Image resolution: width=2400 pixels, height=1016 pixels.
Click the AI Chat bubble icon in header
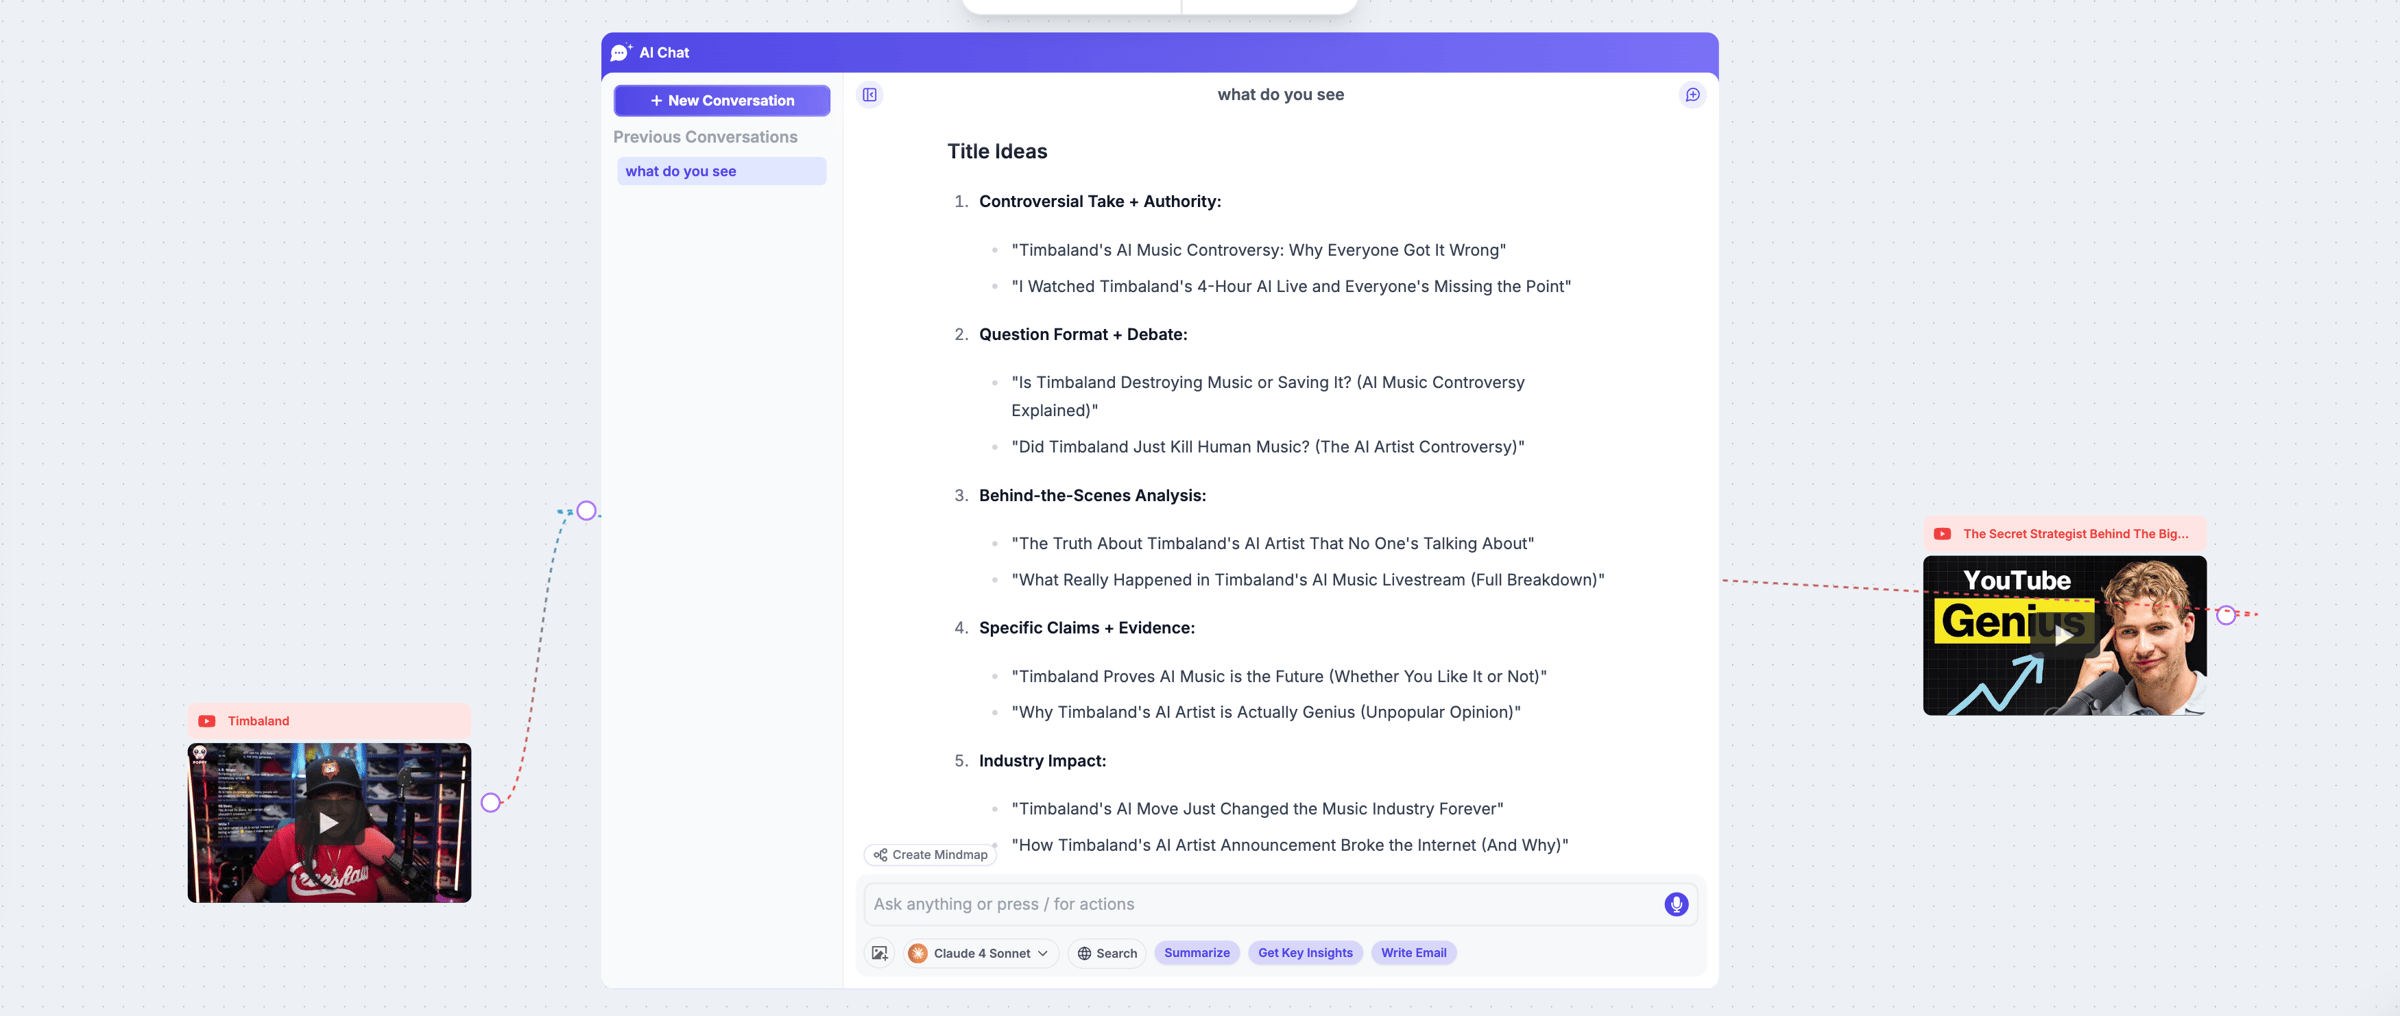tap(621, 52)
